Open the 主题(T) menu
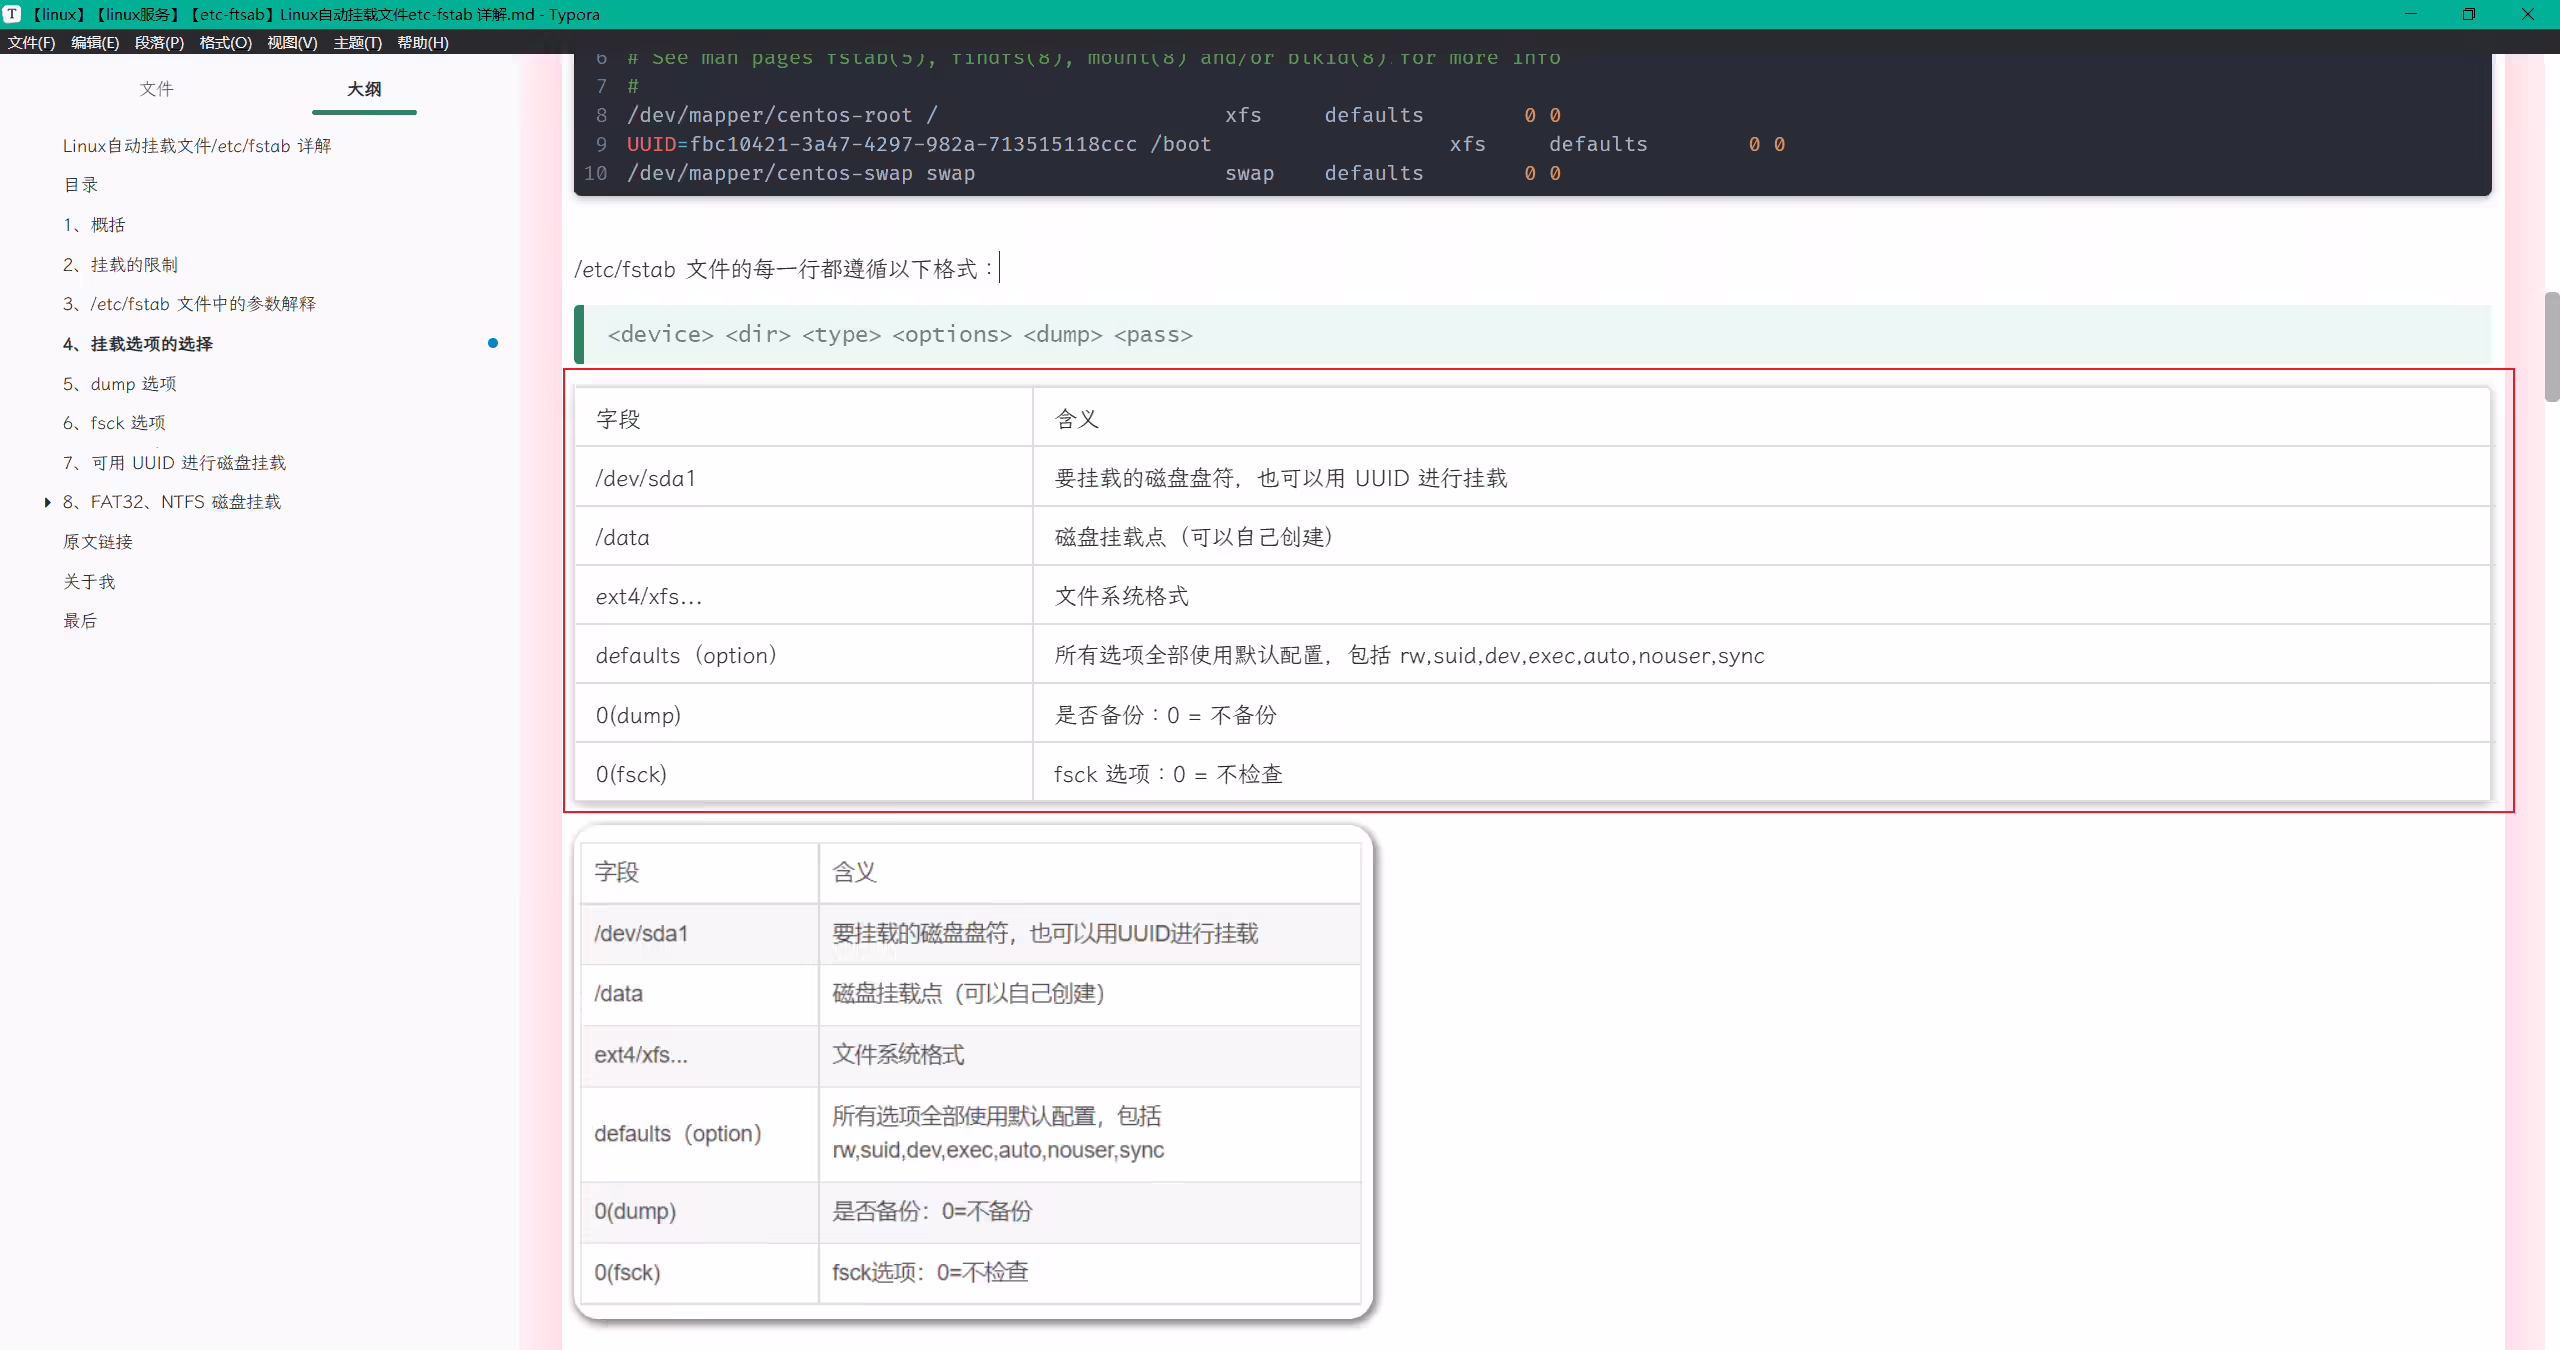 357,42
